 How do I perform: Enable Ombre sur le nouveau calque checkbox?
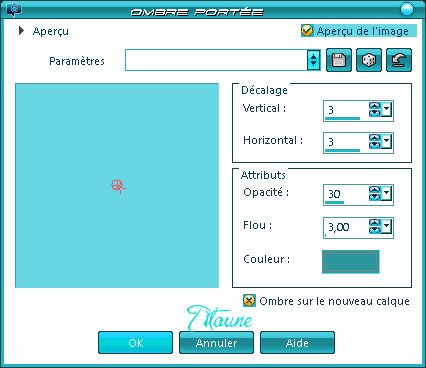[249, 301]
